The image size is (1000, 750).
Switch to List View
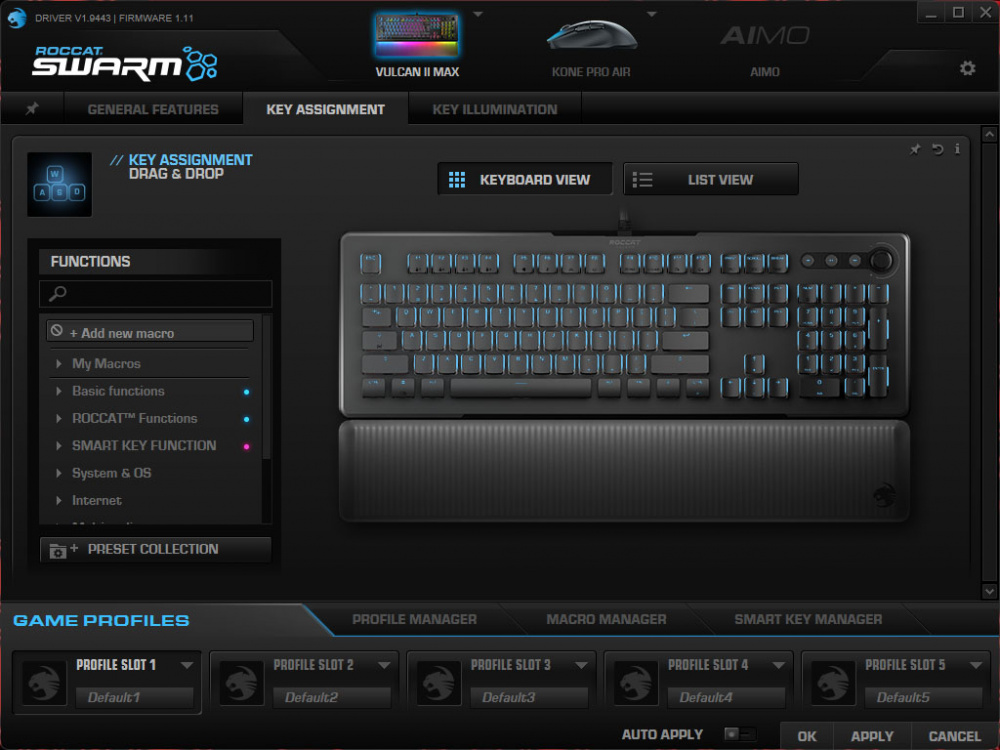(710, 179)
